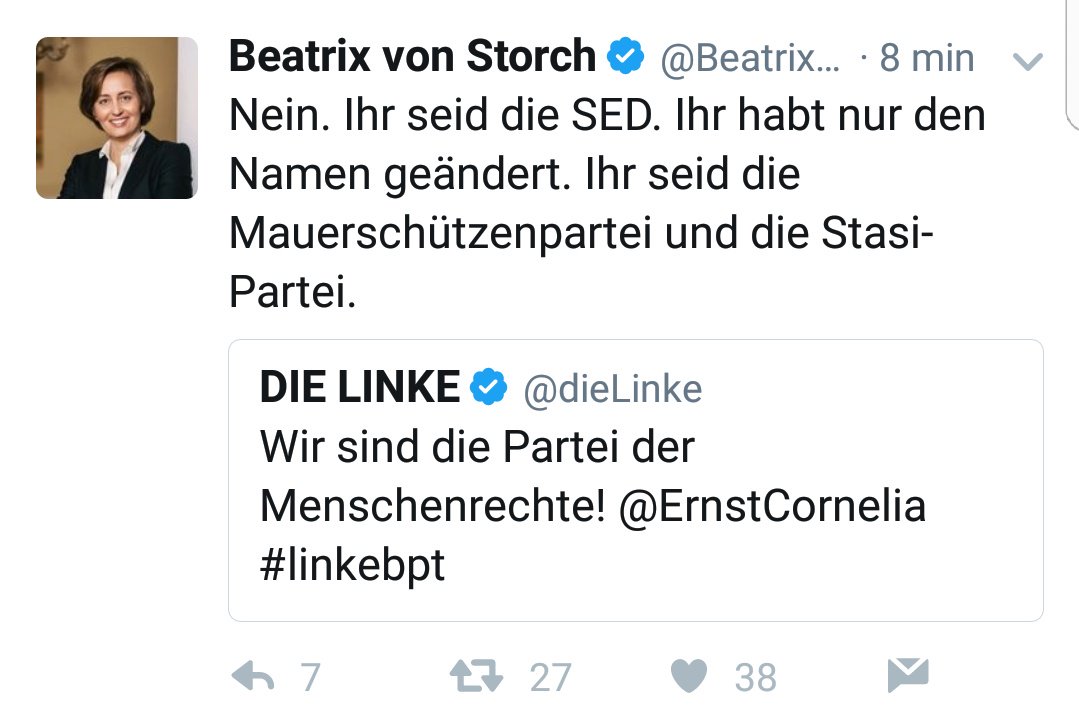This screenshot has width=1079, height=712.
Task: Send tweet via direct message envelope icon
Action: click(908, 676)
